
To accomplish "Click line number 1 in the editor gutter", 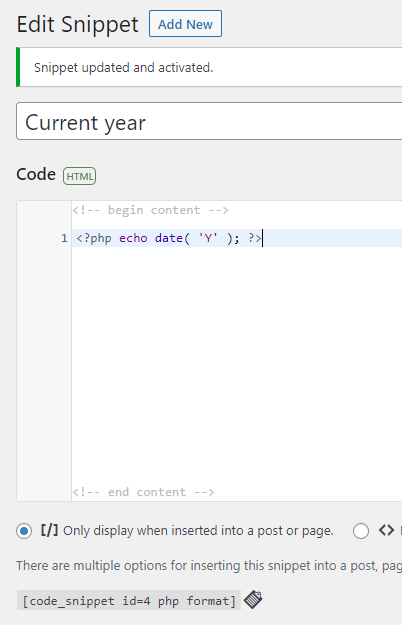I will 64,238.
